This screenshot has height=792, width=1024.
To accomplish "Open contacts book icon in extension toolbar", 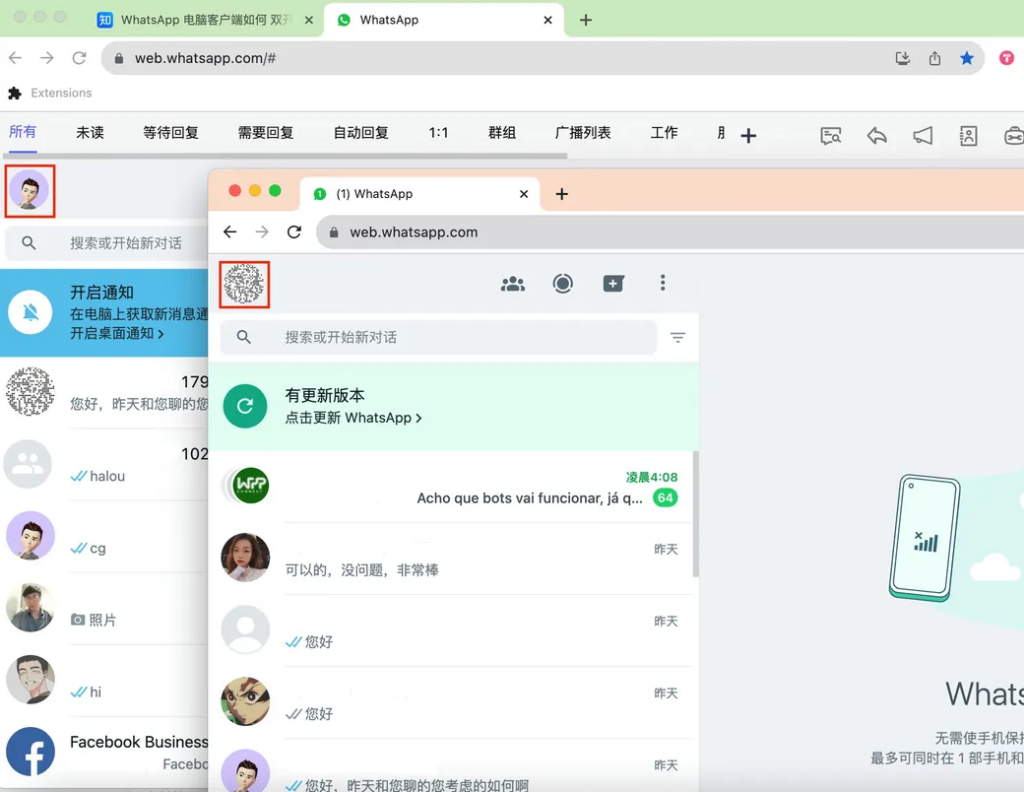I will [x=968, y=136].
